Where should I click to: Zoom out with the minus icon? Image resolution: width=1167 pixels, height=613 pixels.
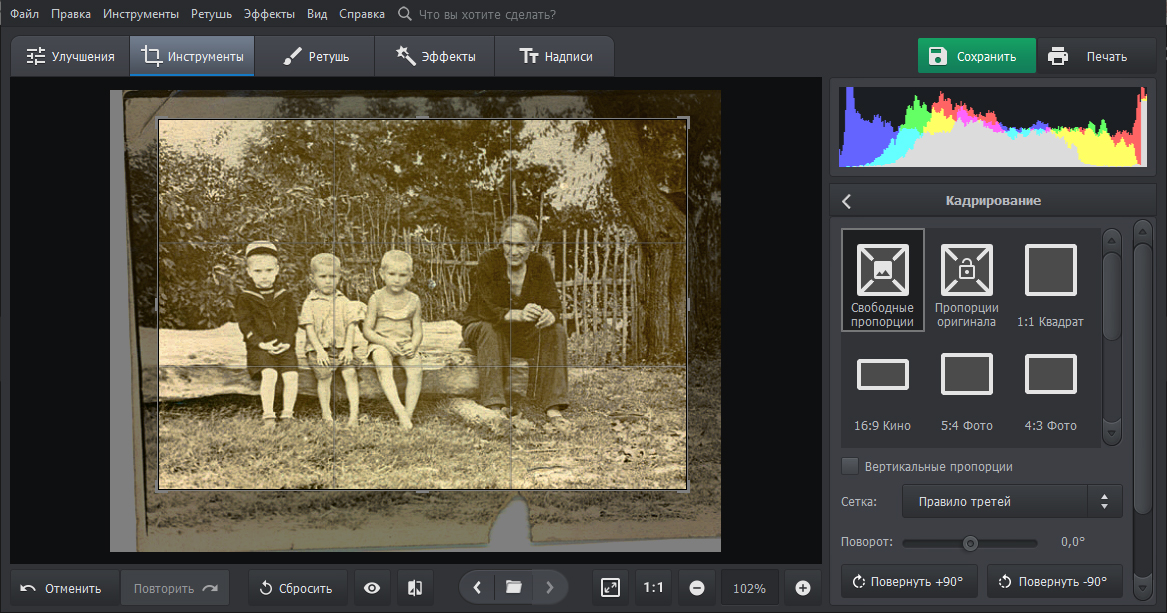697,588
